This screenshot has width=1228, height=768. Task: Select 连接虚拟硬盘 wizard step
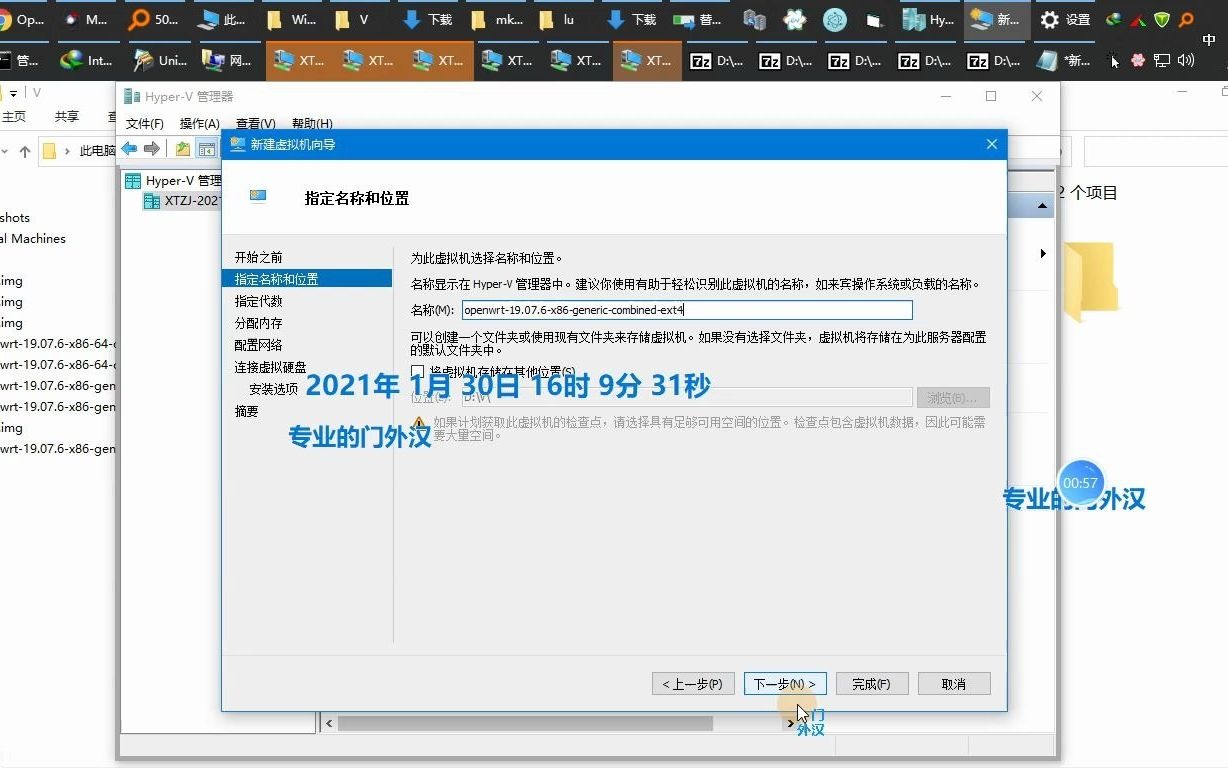pos(271,367)
